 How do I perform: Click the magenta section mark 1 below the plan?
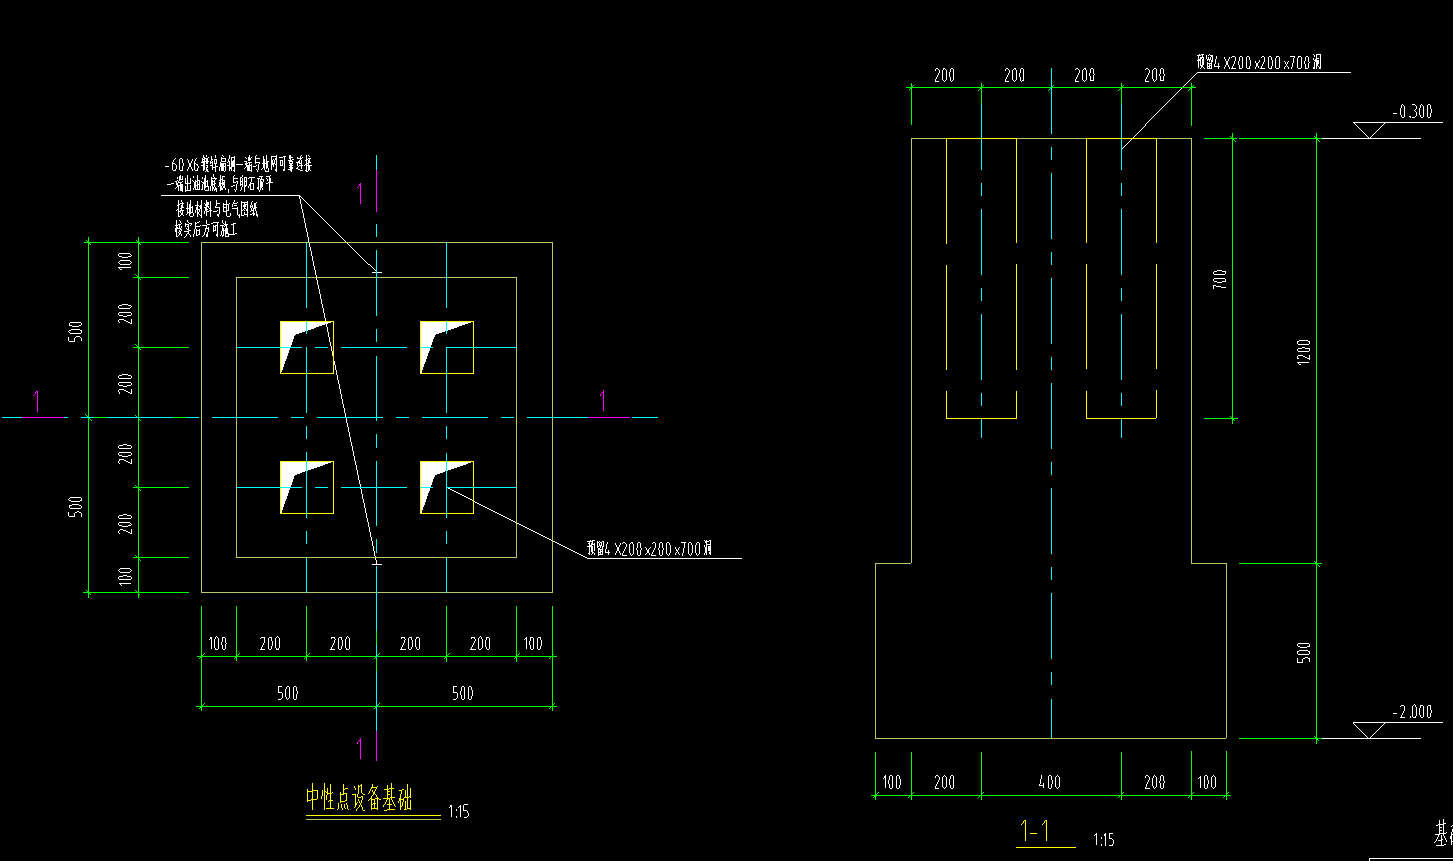(360, 747)
